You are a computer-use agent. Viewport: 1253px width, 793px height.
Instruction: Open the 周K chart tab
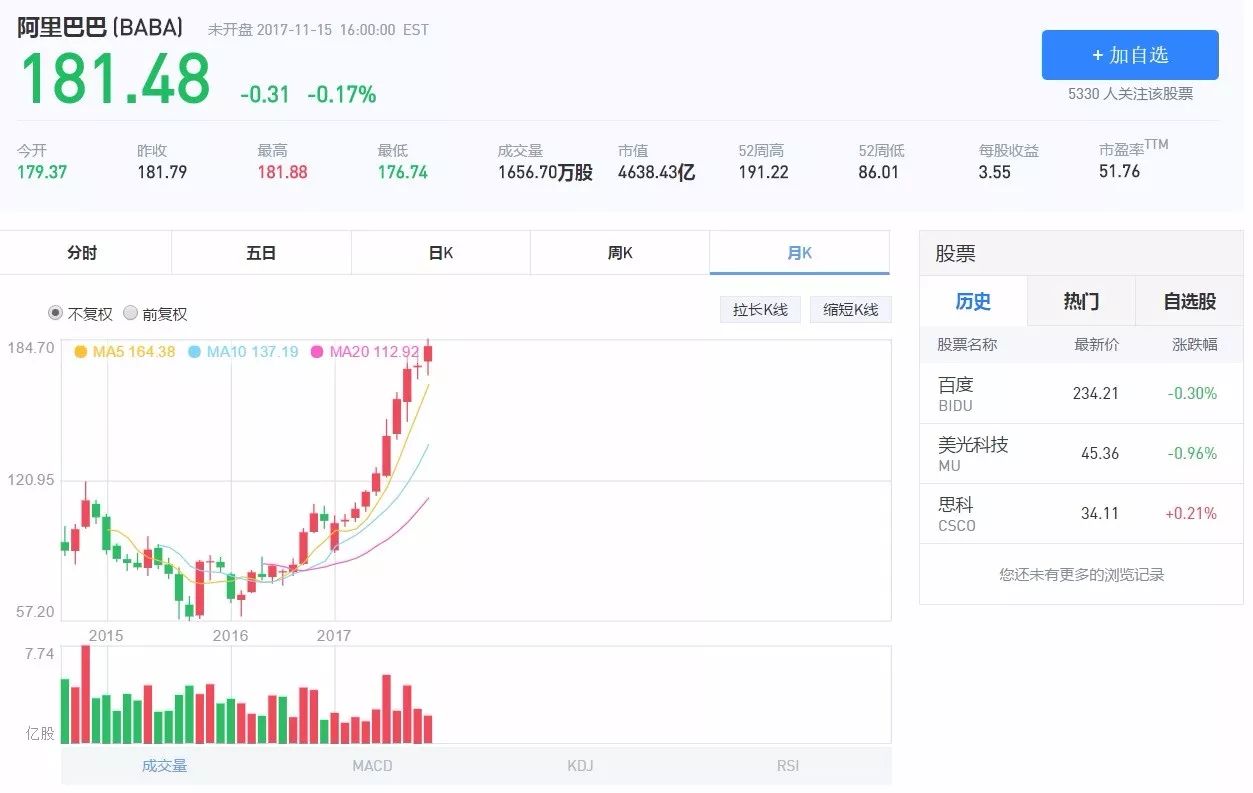(620, 253)
